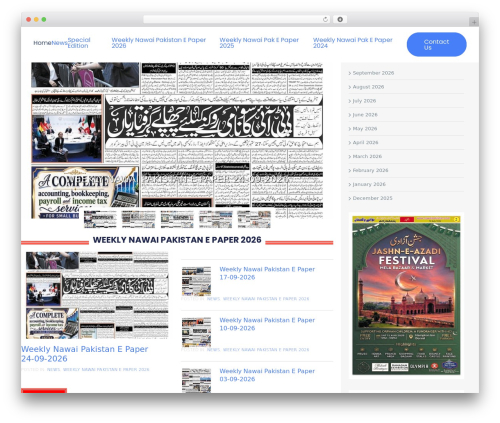The width and height of the screenshot is (500, 423).
Task: Open Weekly Nawai Pakistan E Paper 03-09-2026 link
Action: 267,375
